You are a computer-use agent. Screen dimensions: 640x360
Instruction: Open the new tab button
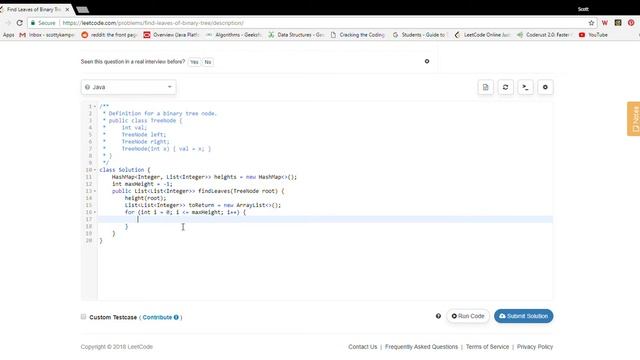click(82, 9)
